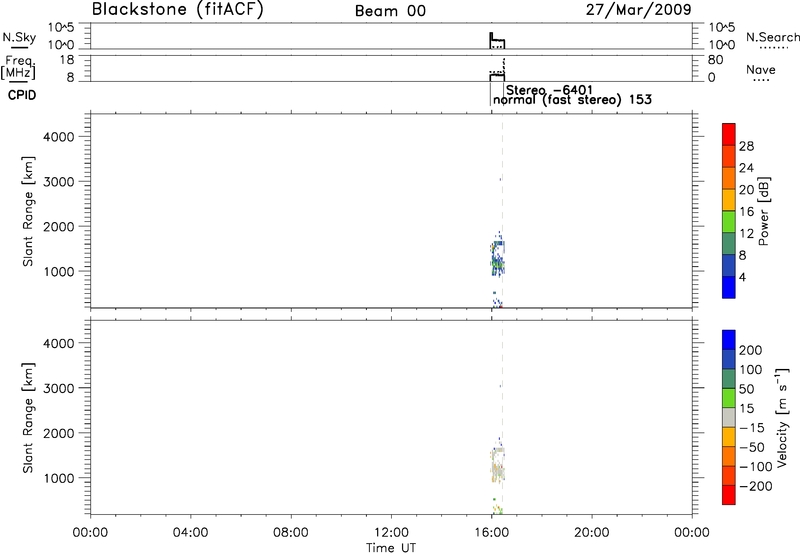Click the '18' frequency axis tick
The height and width of the screenshot is (554, 800).
[67, 60]
